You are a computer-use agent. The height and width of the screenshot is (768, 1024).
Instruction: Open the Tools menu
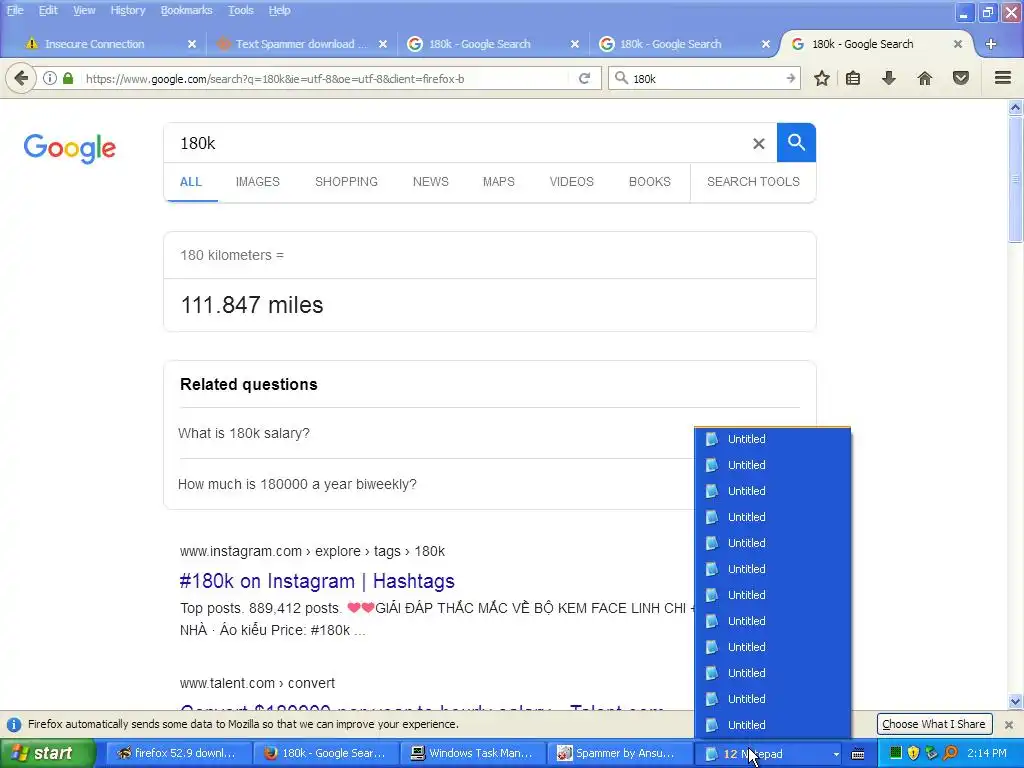click(240, 10)
